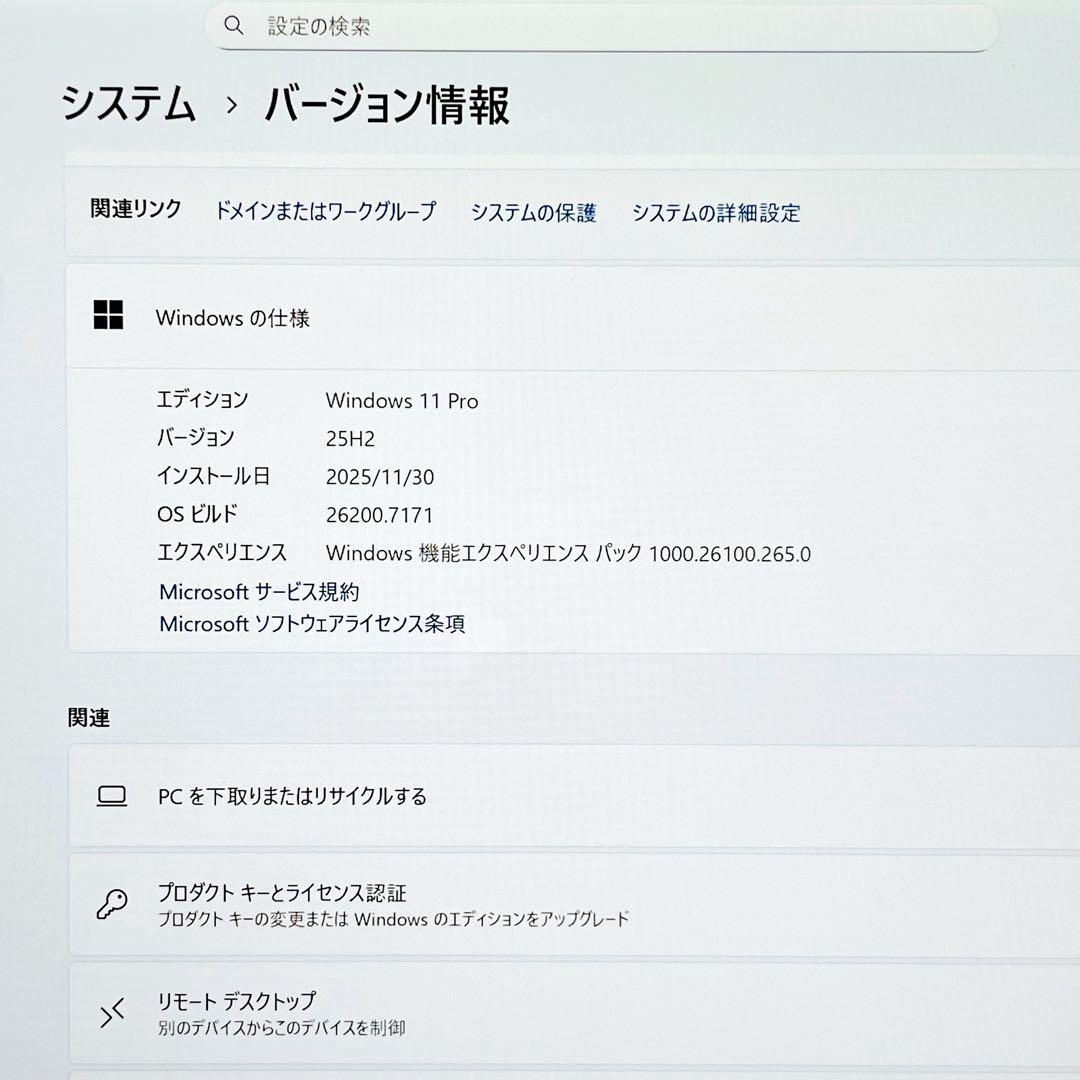Viewport: 1080px width, 1080px height.
Task: Click the 関連リンク section label
Action: point(133,210)
